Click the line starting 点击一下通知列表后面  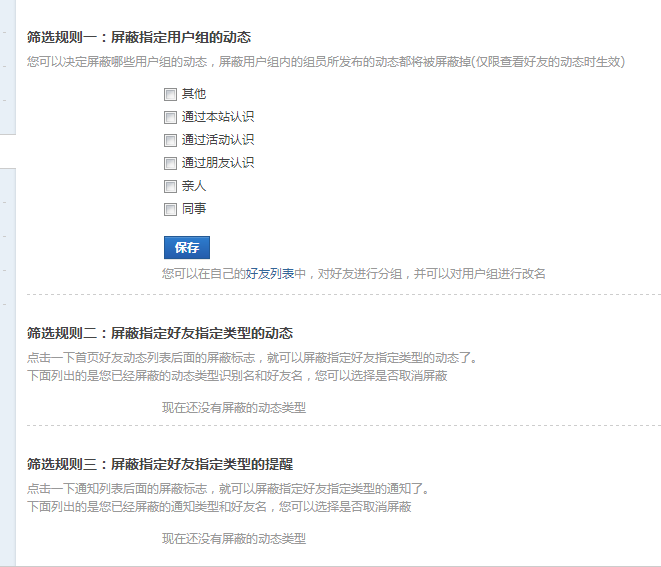[228, 489]
